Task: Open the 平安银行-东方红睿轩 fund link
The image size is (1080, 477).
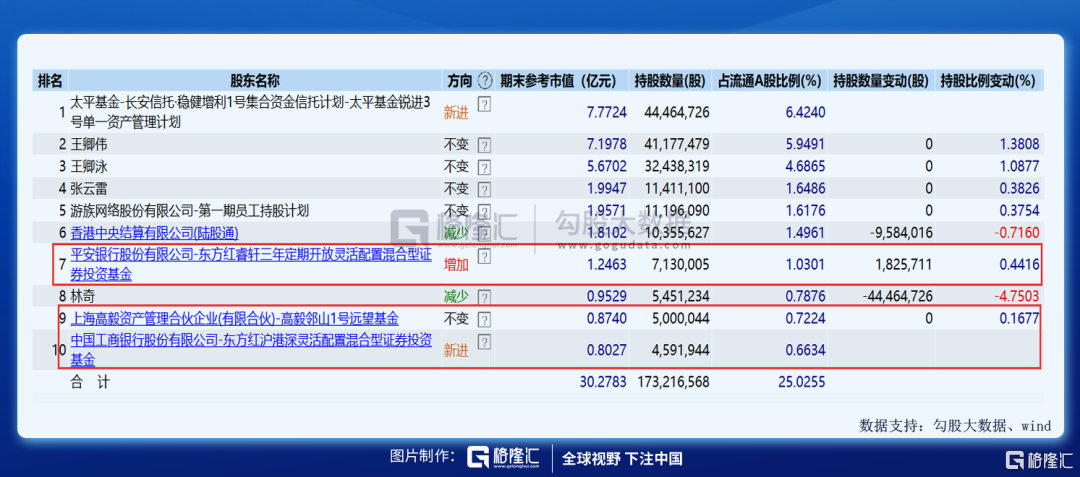Action: pos(251,266)
